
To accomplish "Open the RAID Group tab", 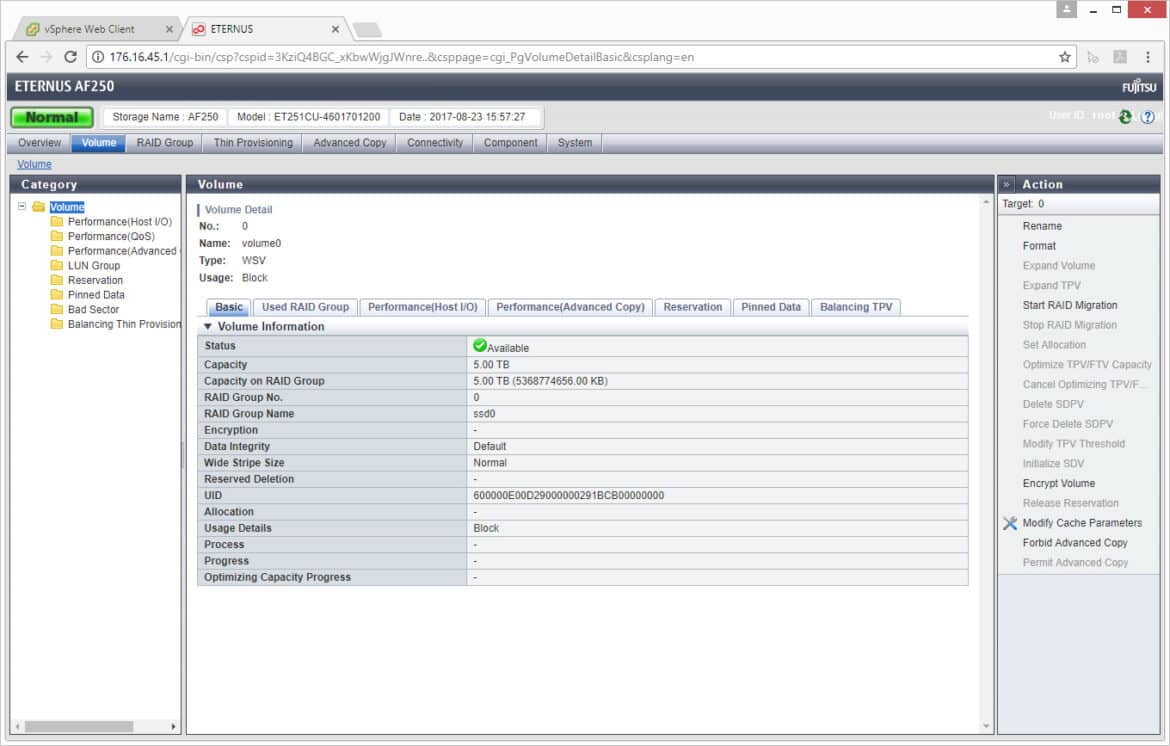I will (x=165, y=142).
